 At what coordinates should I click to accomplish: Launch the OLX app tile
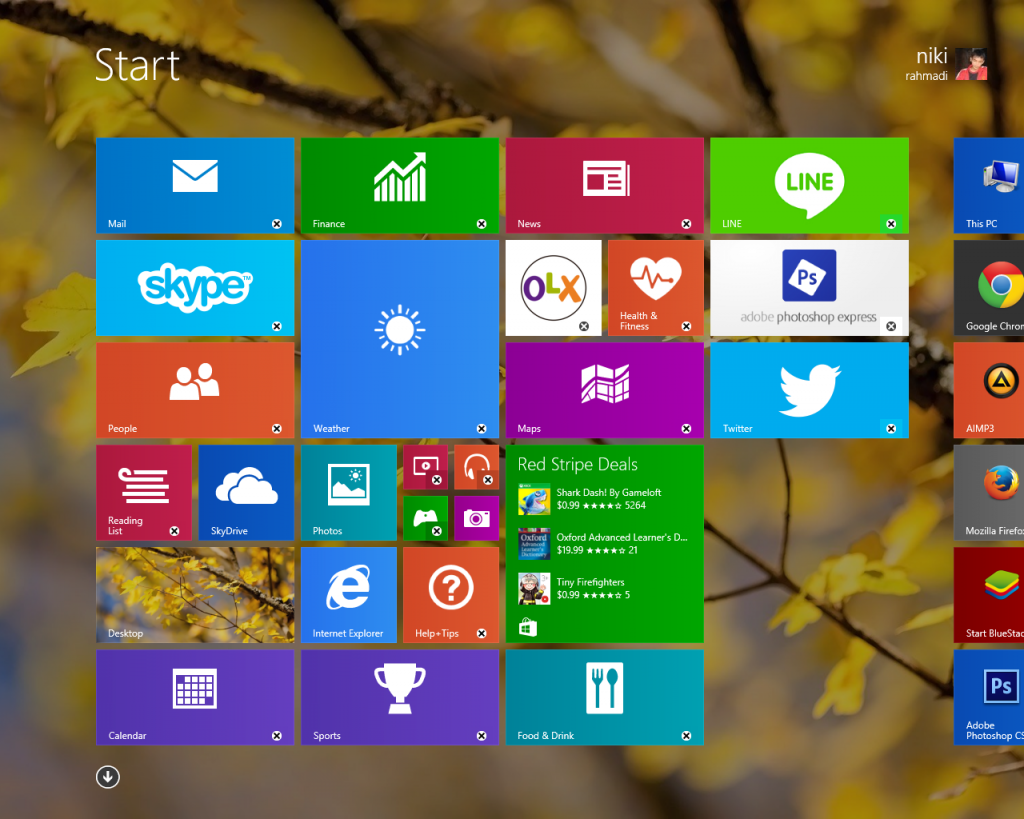coord(554,288)
